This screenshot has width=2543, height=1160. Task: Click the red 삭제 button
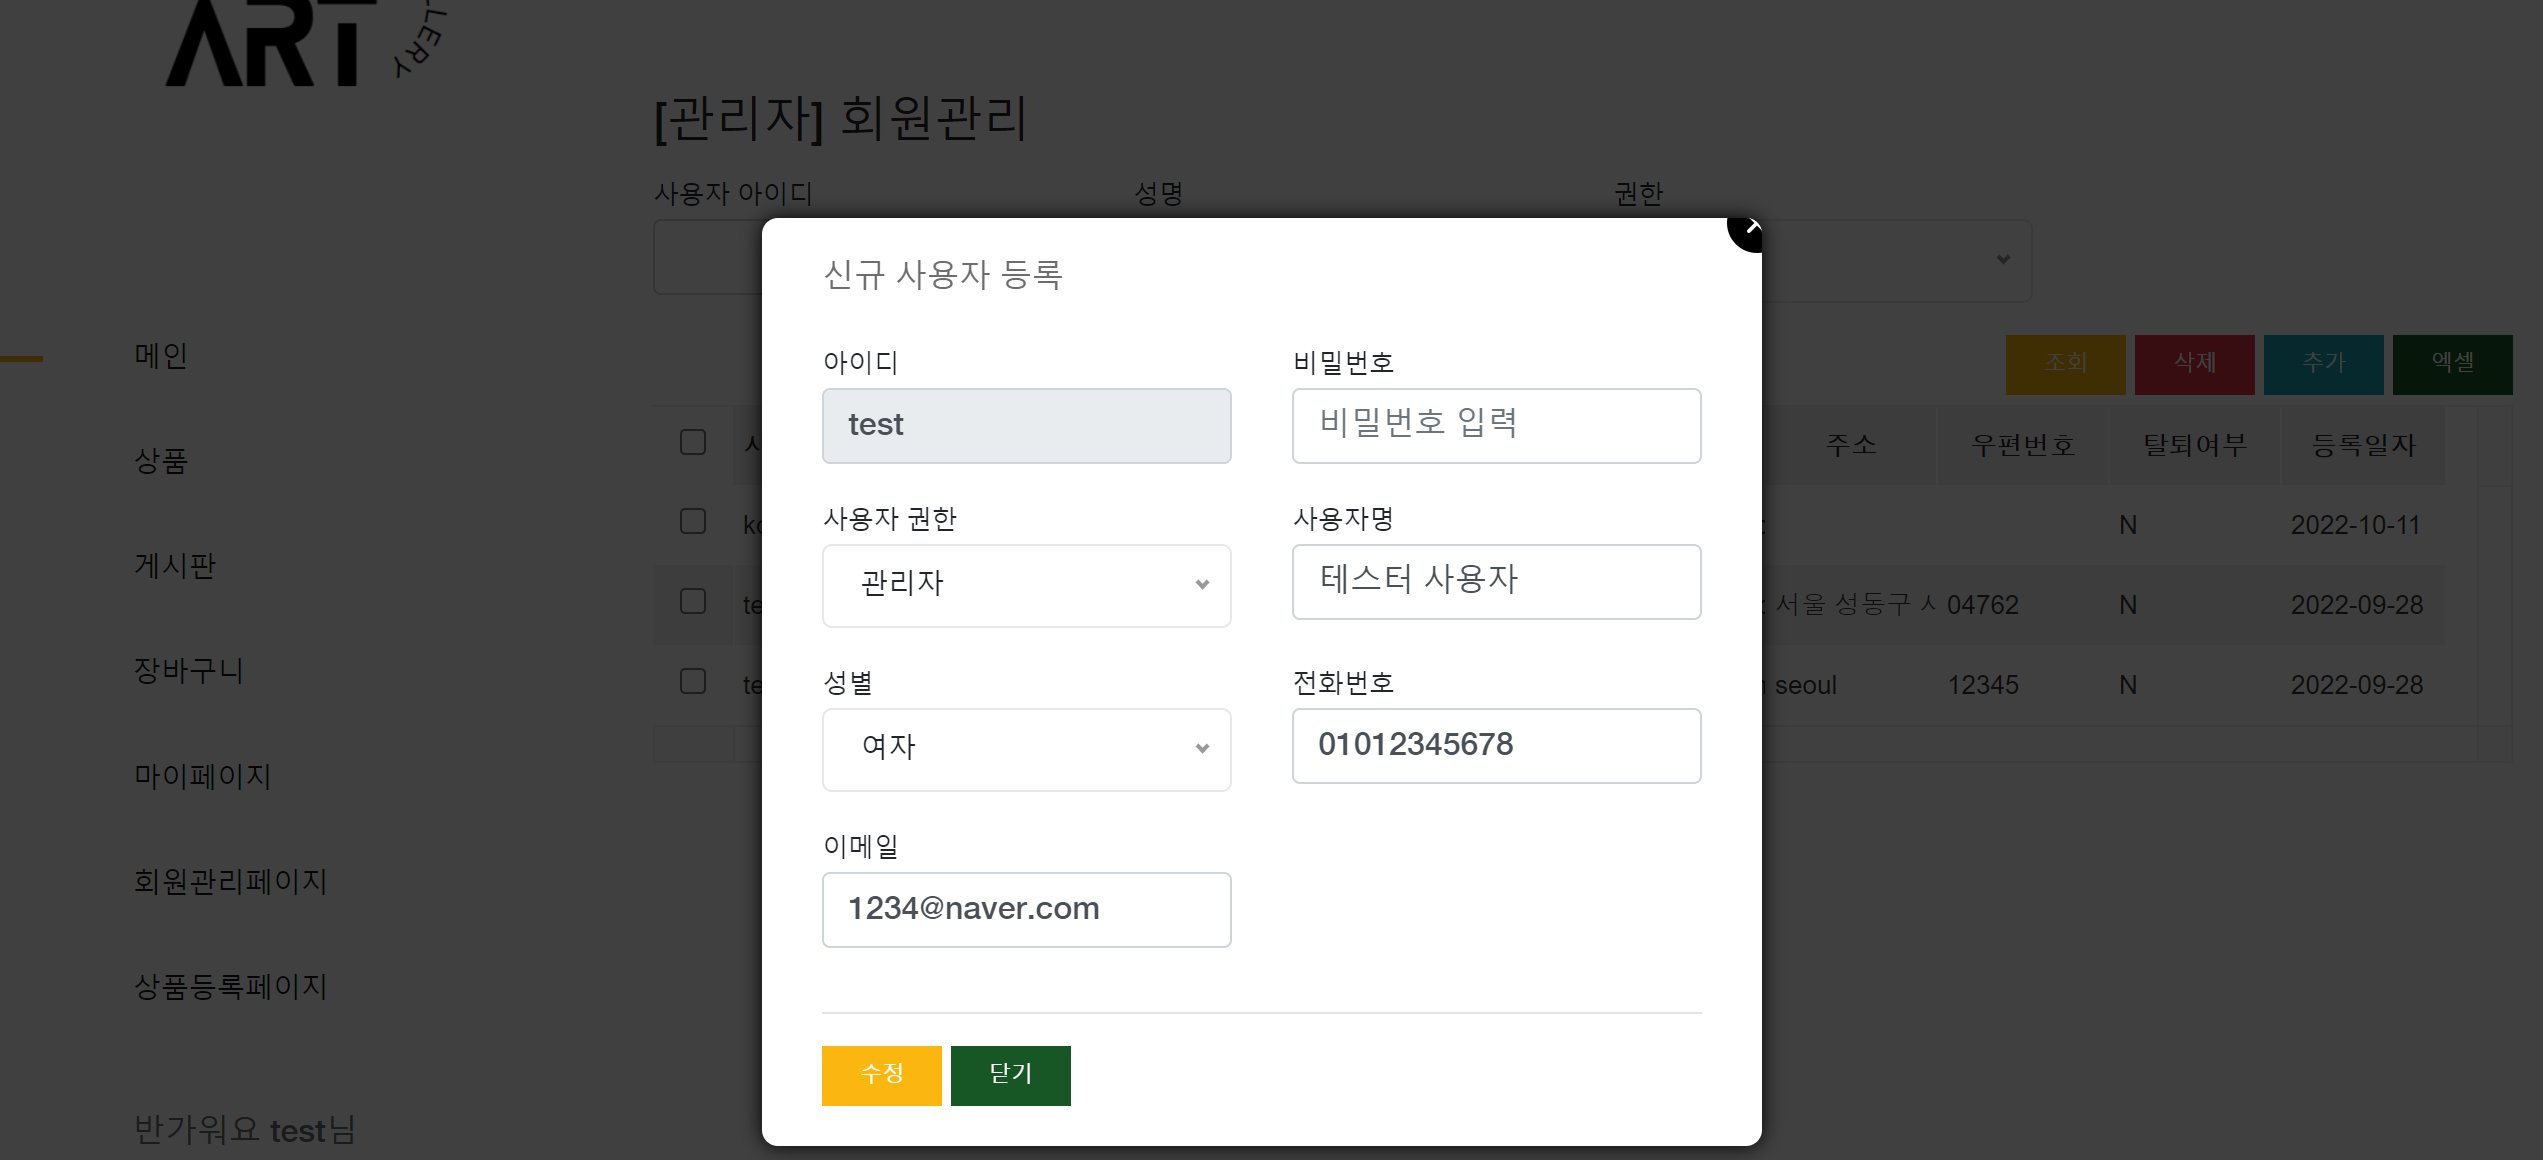pos(2194,364)
